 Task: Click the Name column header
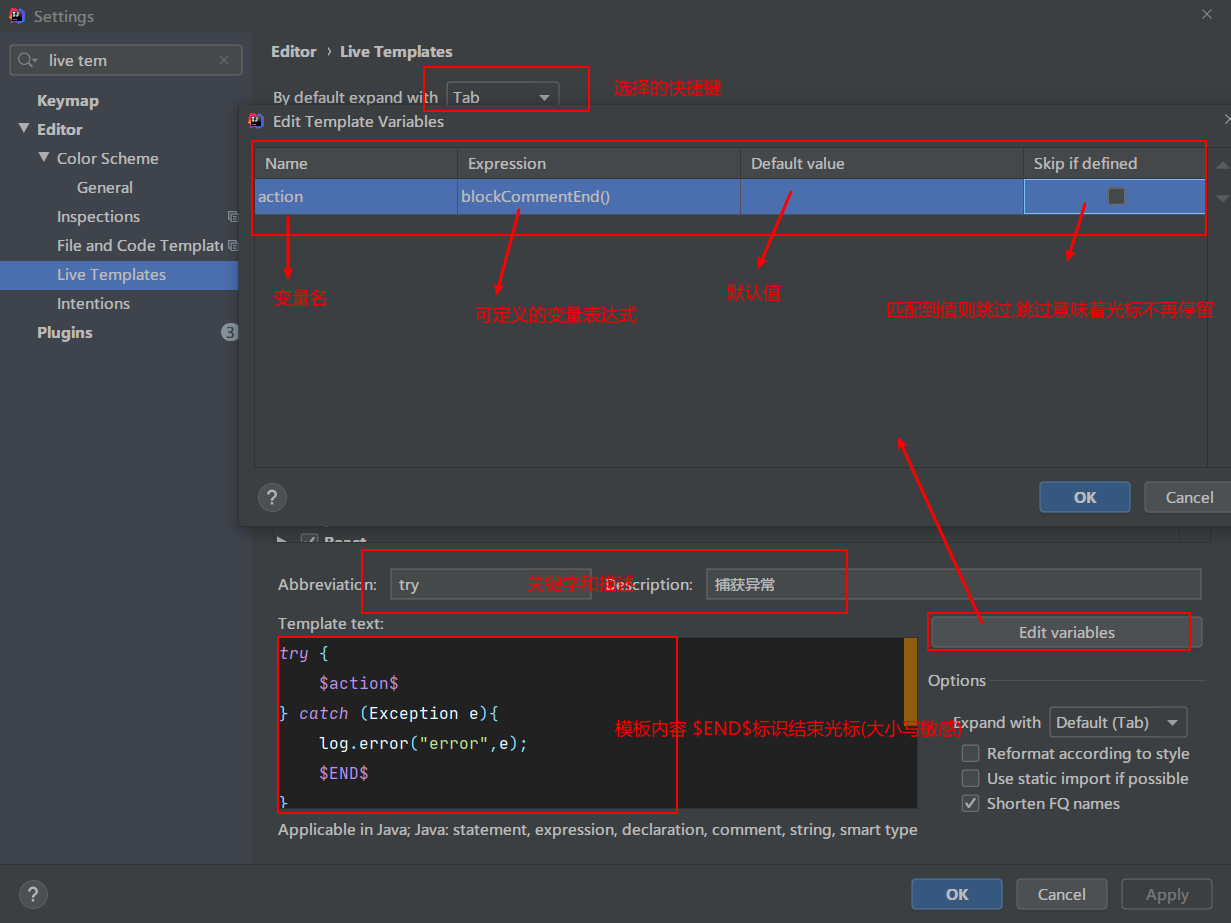(356, 163)
